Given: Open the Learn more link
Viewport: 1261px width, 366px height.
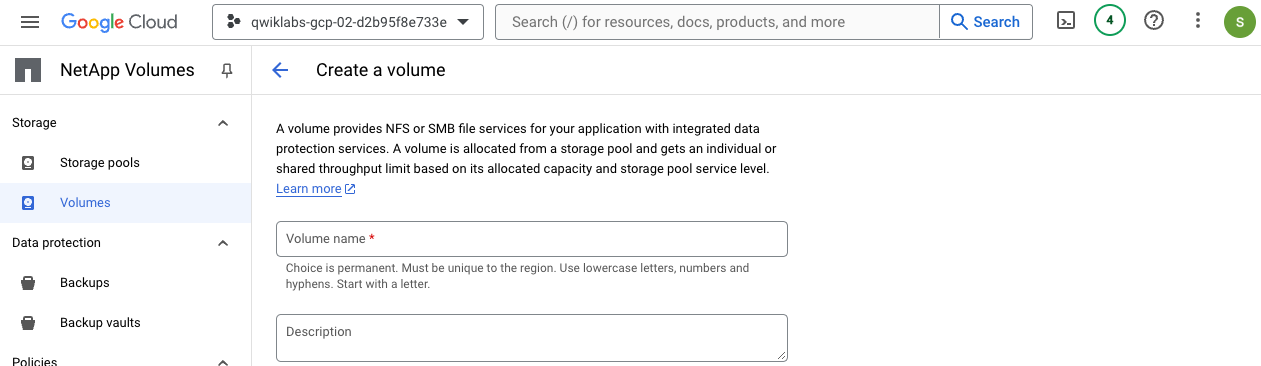Looking at the screenshot, I should (316, 189).
